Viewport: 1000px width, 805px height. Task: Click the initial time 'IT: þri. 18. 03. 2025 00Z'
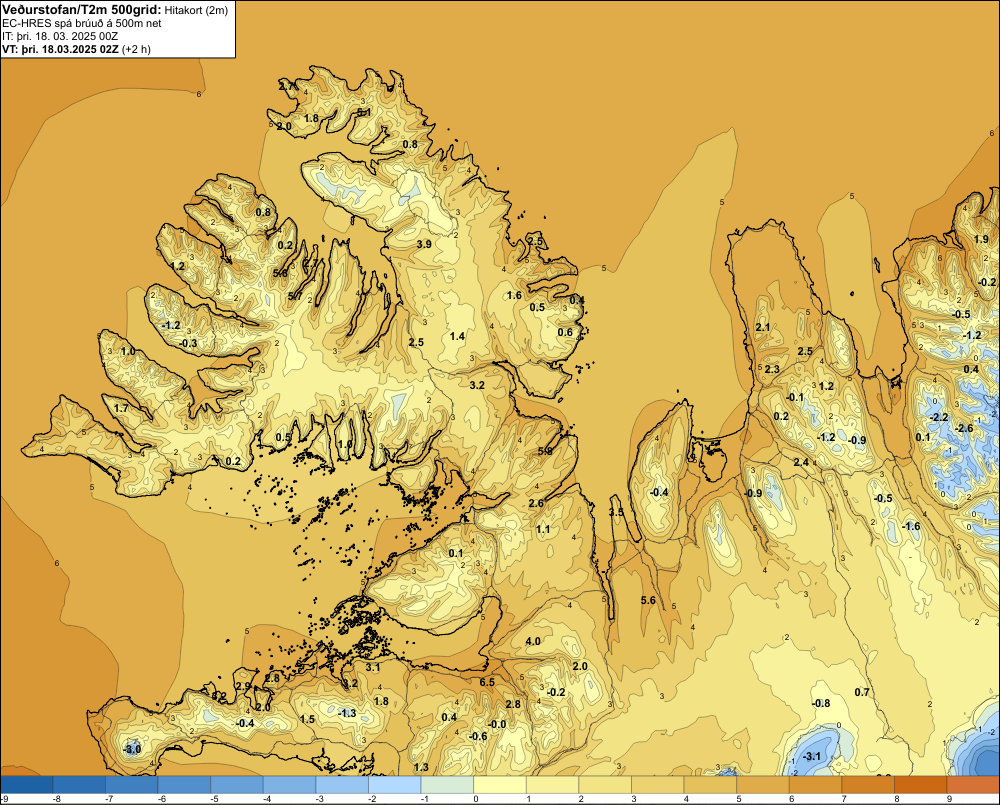point(60,36)
